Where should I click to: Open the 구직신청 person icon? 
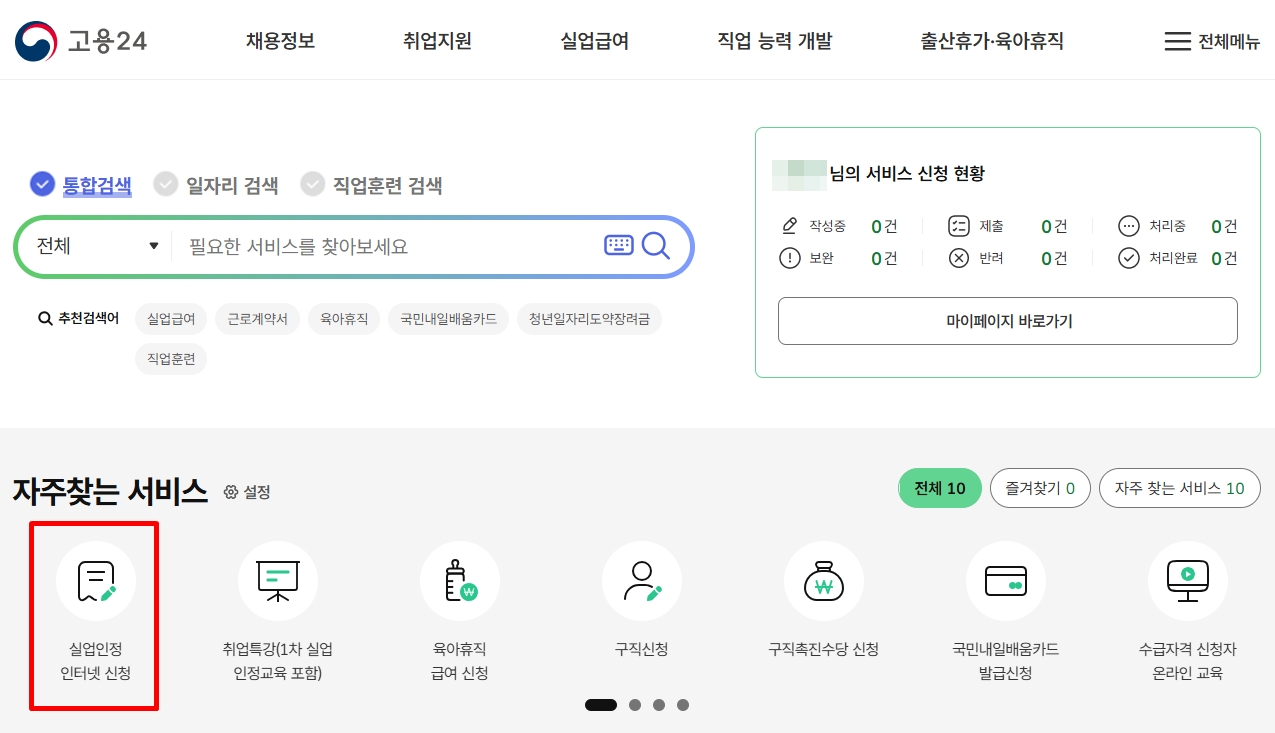641,581
